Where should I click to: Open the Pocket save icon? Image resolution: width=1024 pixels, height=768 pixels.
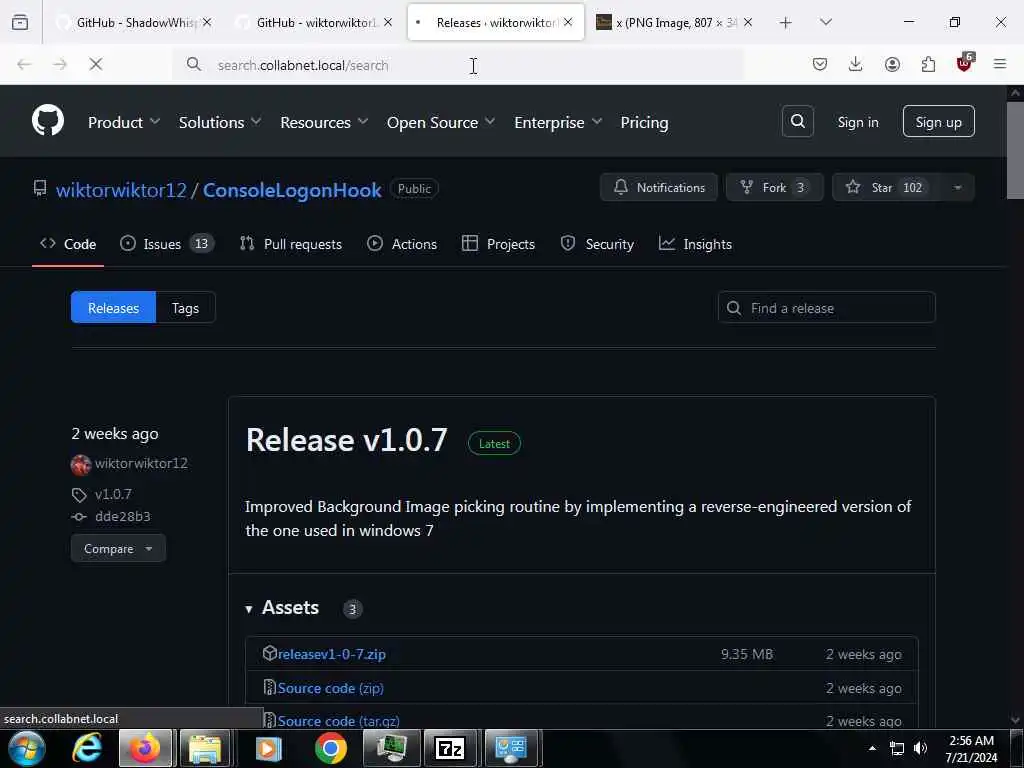[820, 64]
